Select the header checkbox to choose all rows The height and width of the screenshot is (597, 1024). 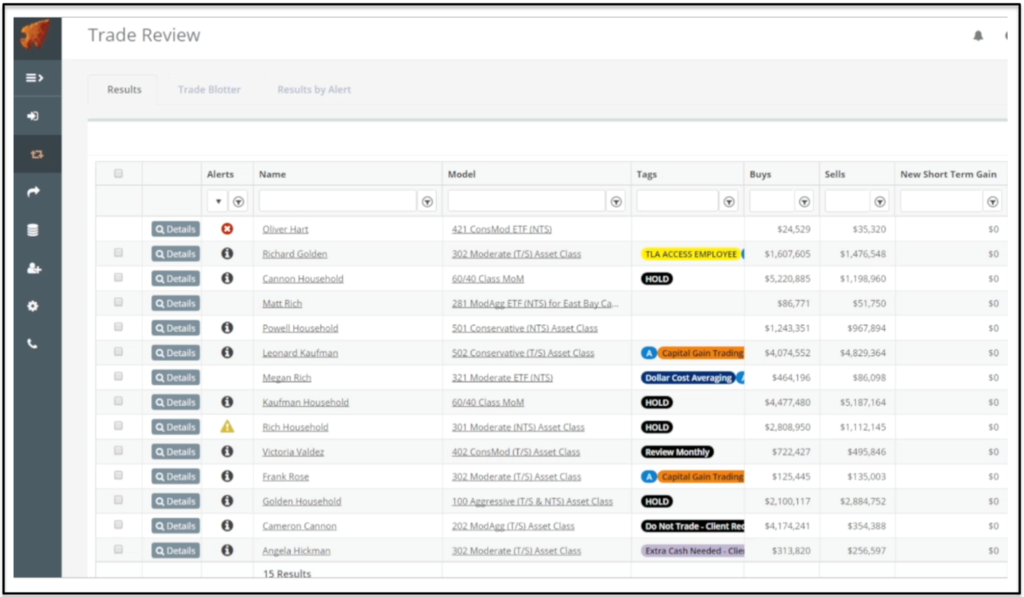click(118, 172)
